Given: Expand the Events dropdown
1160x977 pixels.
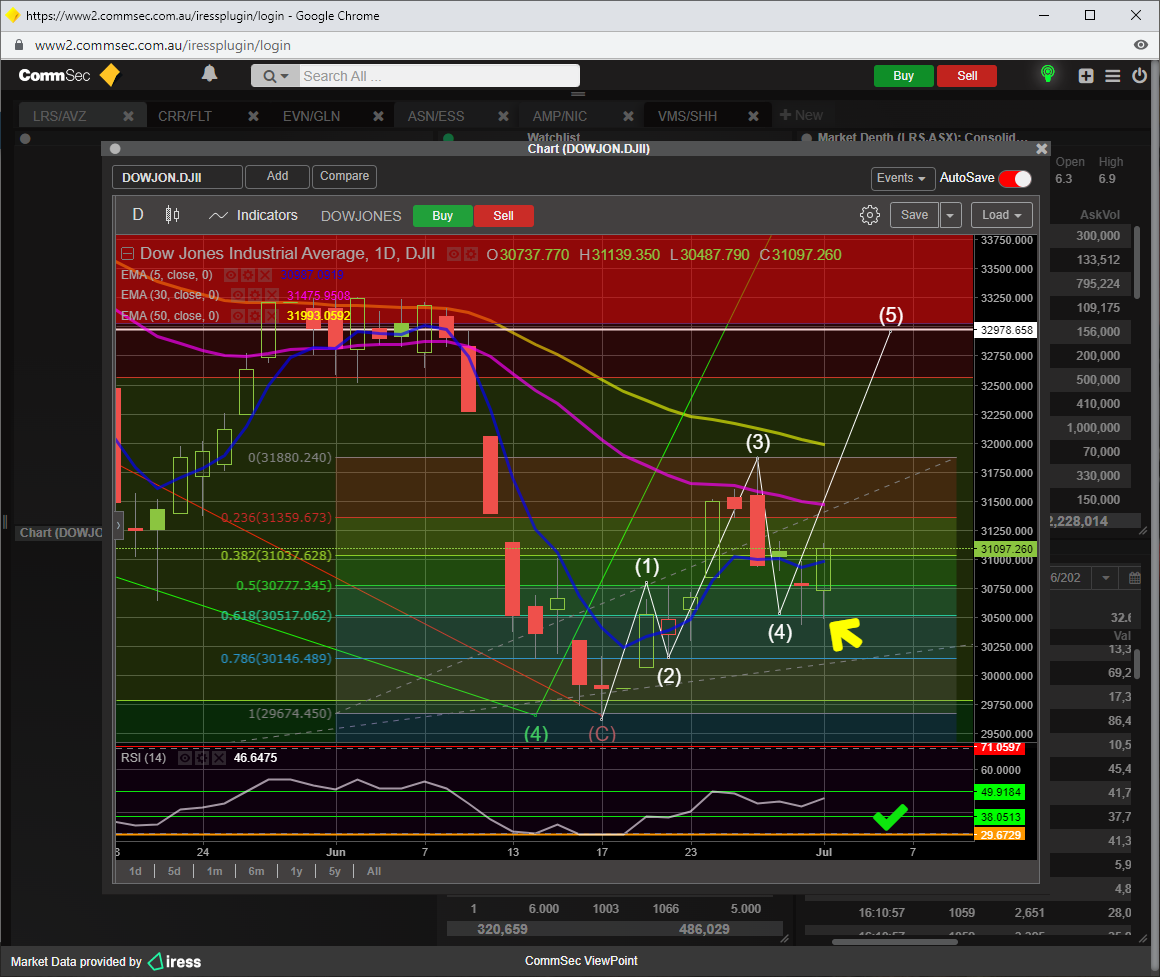Looking at the screenshot, I should [902, 178].
